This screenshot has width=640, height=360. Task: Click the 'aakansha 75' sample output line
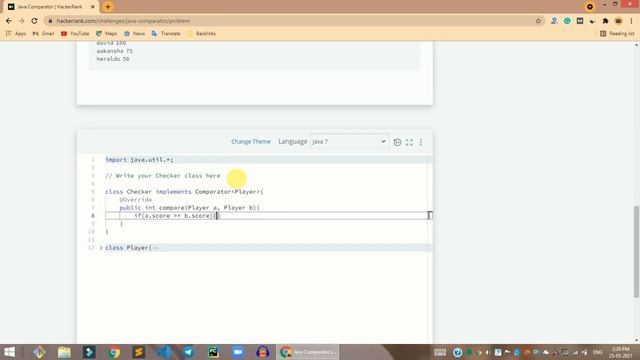115,51
